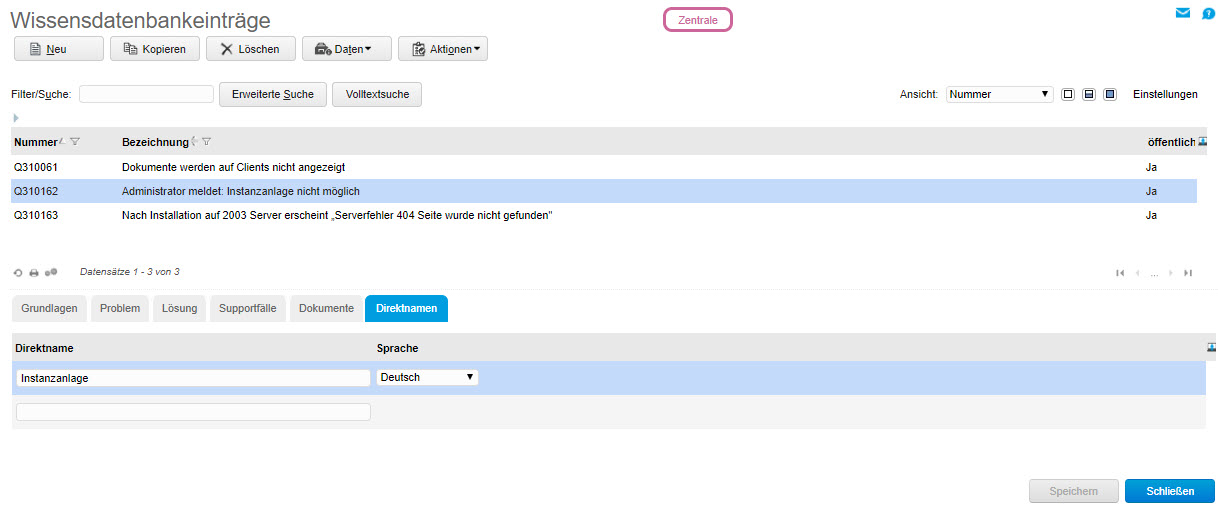Click column chooser icon beside öffentlich header
The image size is (1218, 506).
click(x=1202, y=142)
